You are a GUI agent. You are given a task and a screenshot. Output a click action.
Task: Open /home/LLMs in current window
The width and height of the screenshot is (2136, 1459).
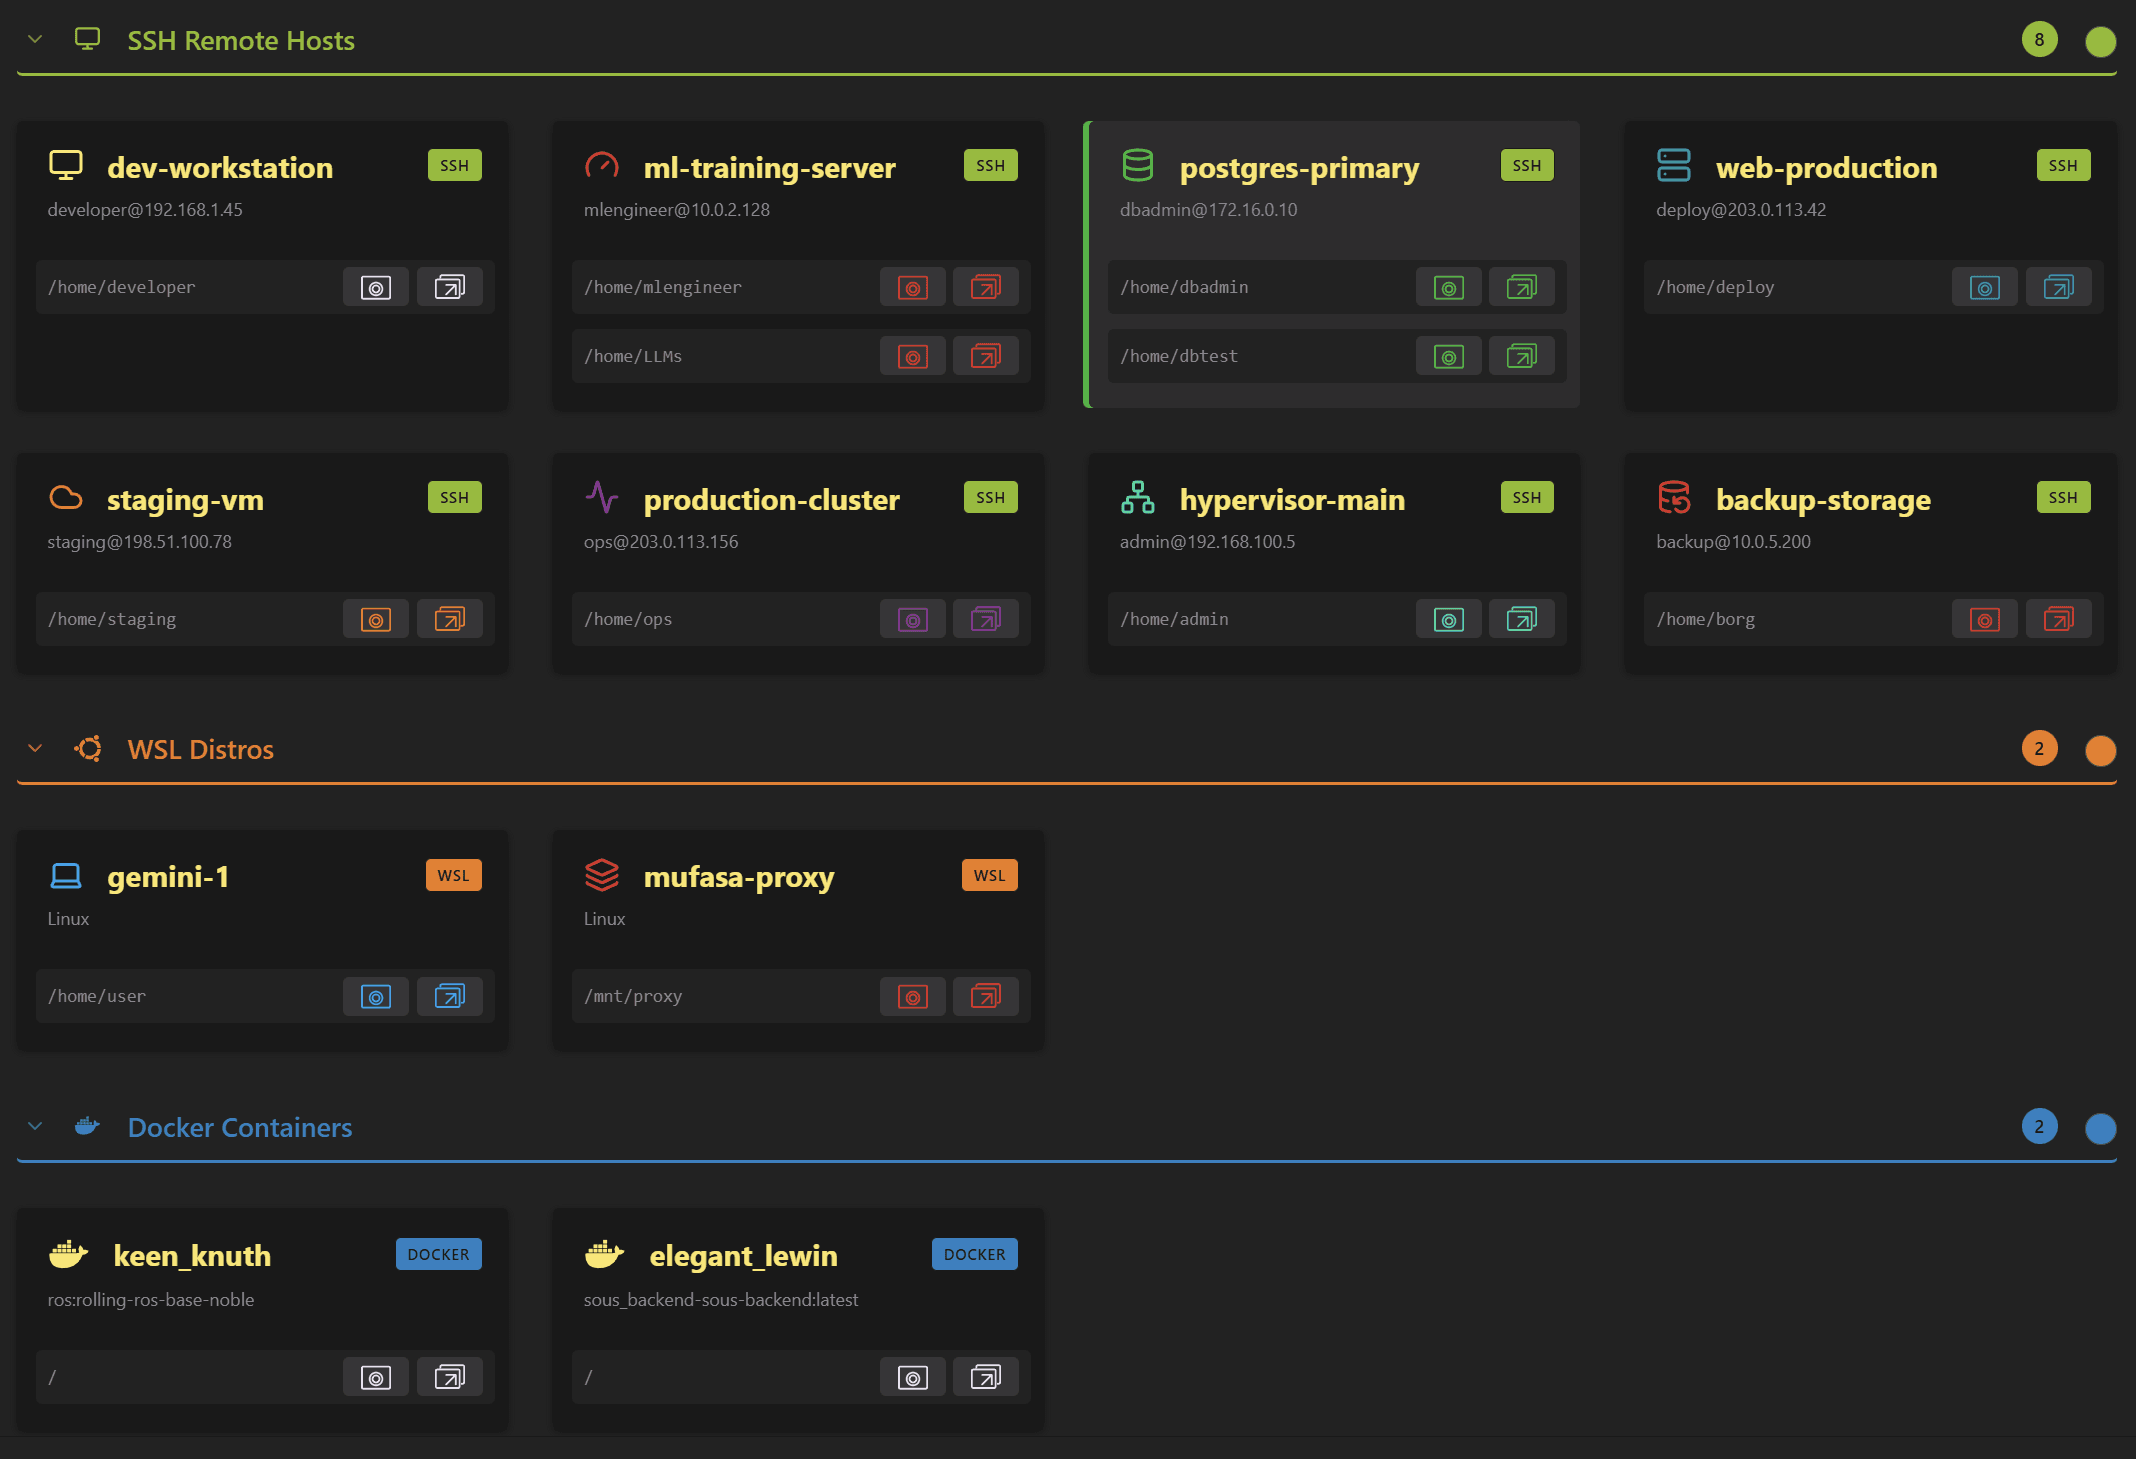(912, 357)
